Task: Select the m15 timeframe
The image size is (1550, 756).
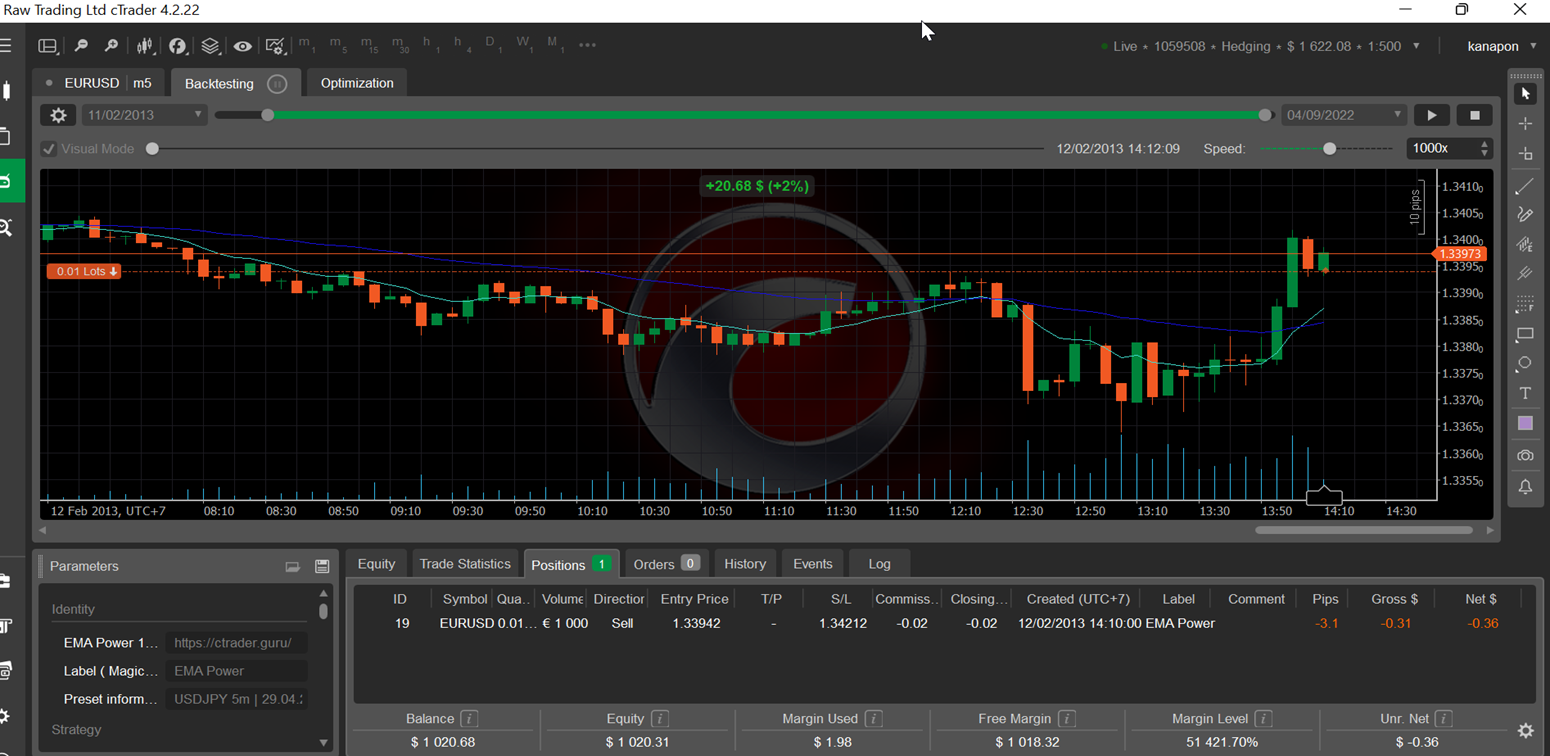Action: (369, 45)
